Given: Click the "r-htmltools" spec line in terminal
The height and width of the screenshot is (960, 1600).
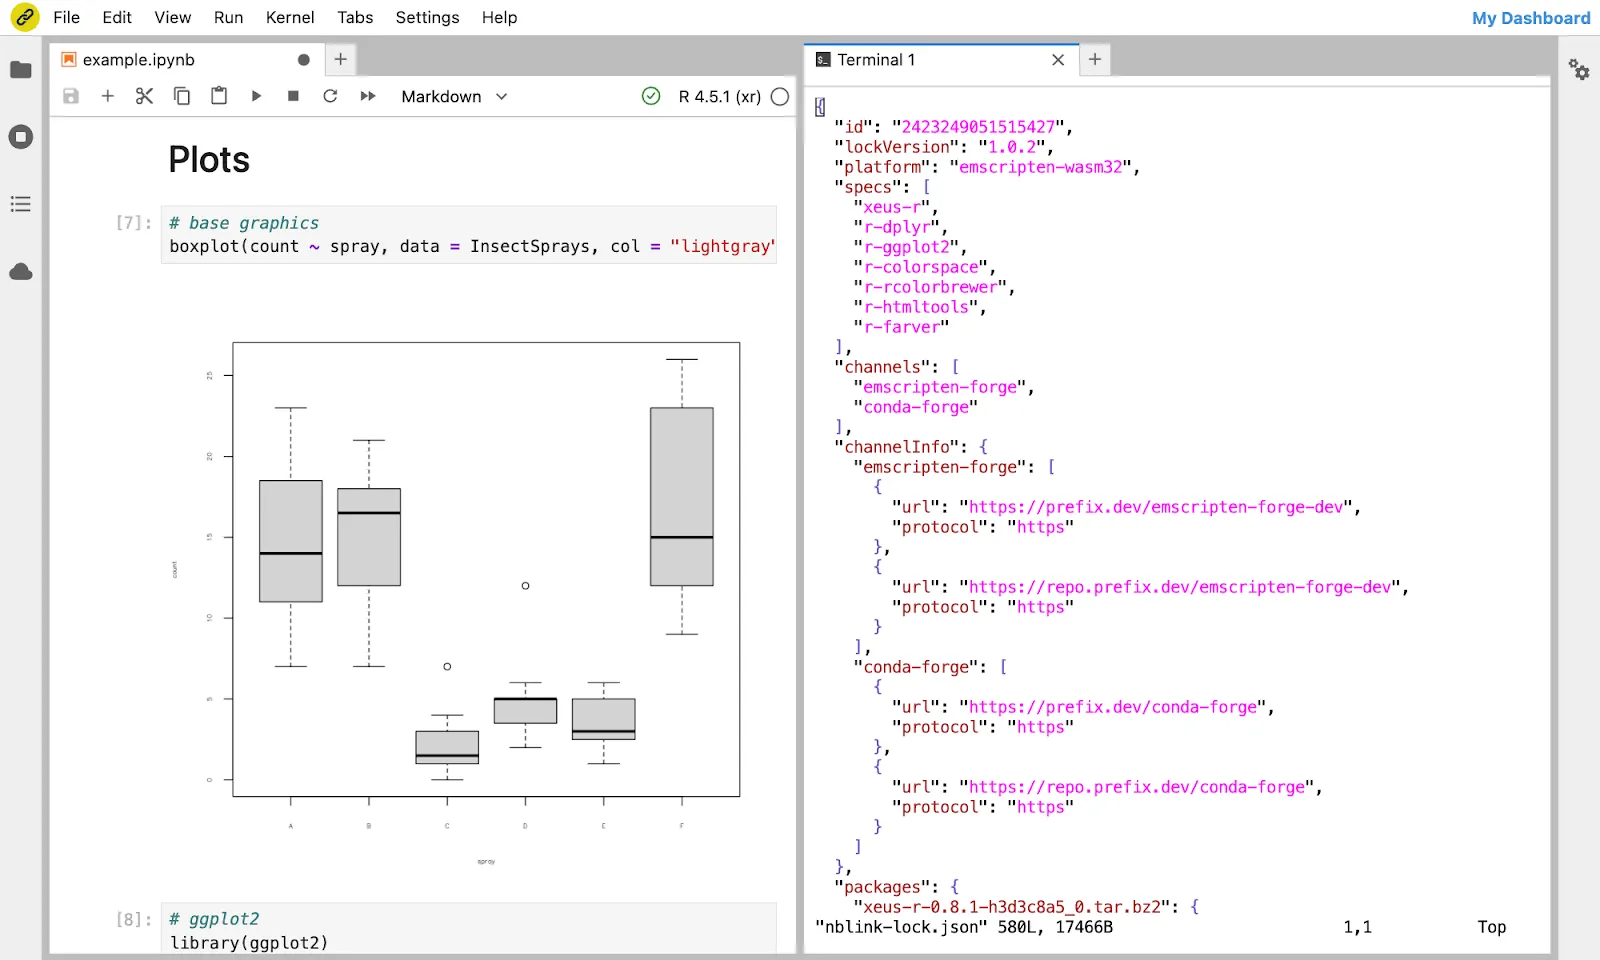Looking at the screenshot, I should click(x=920, y=307).
